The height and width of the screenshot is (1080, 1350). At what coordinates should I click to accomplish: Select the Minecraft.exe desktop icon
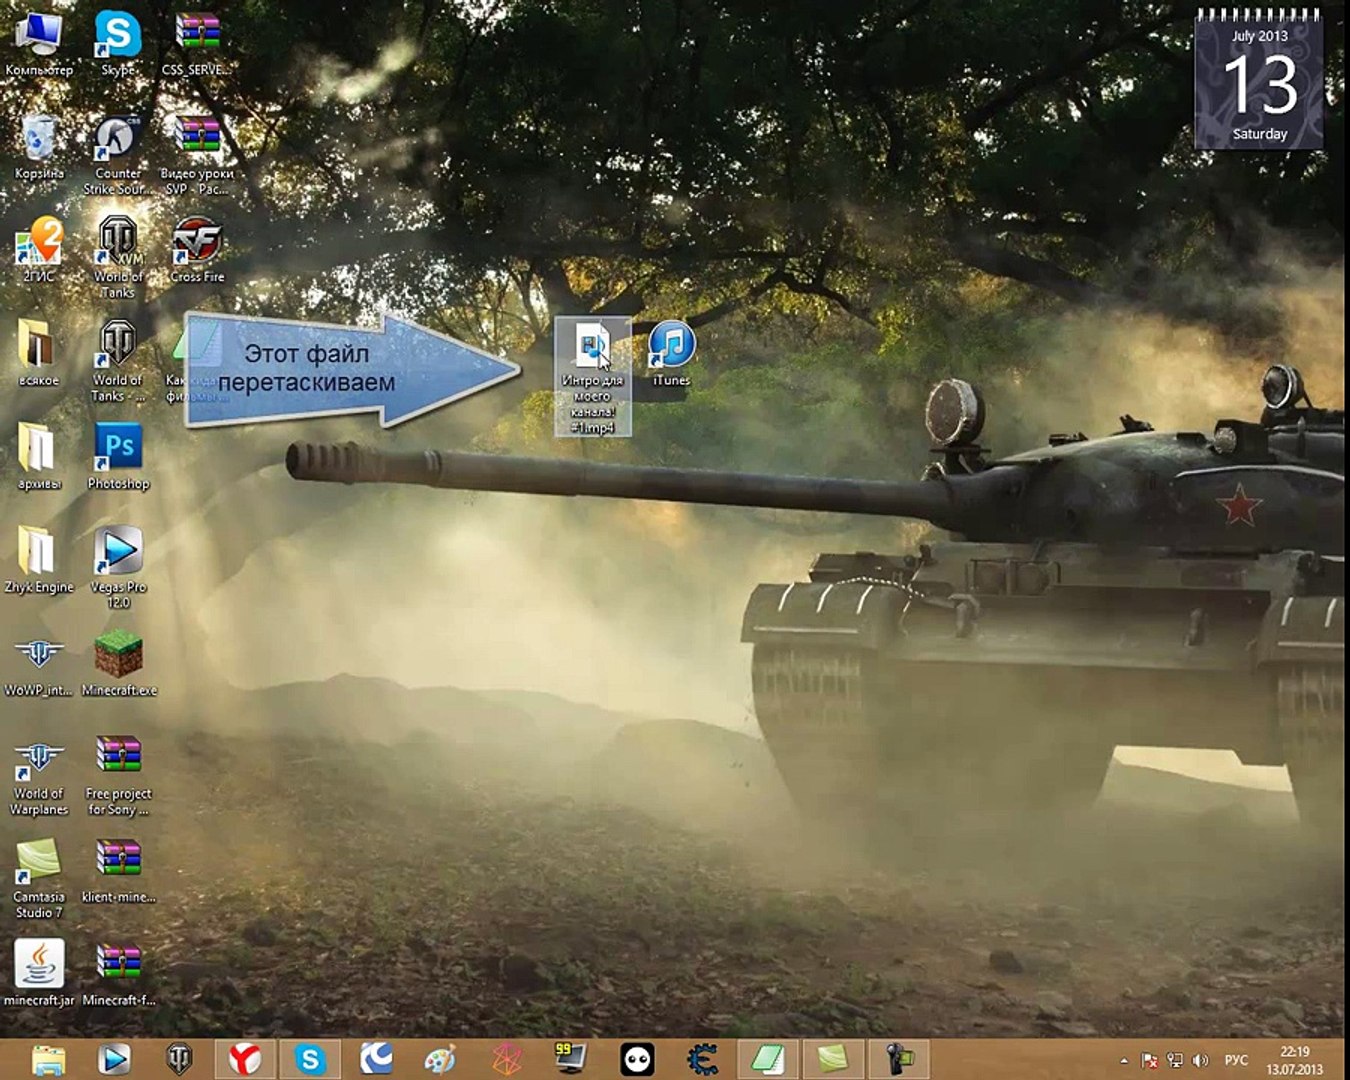[119, 664]
